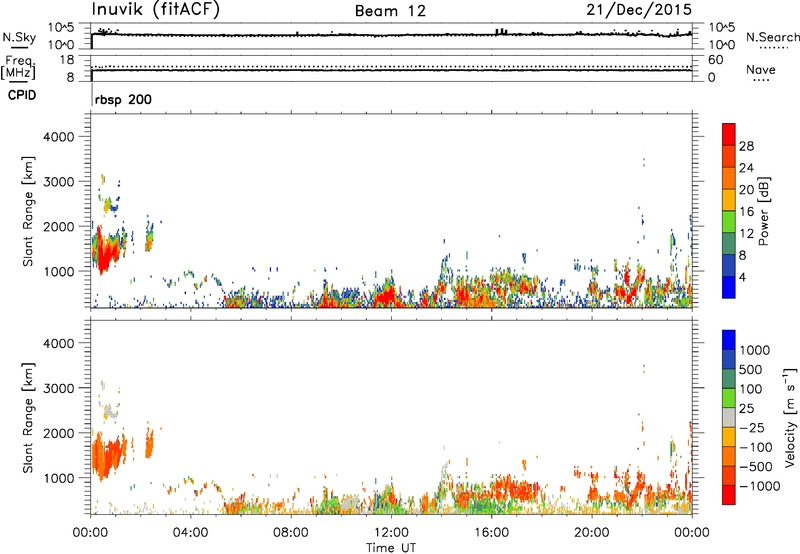
Task: Click the '3000' tick on velocity panel
Action: (59, 388)
